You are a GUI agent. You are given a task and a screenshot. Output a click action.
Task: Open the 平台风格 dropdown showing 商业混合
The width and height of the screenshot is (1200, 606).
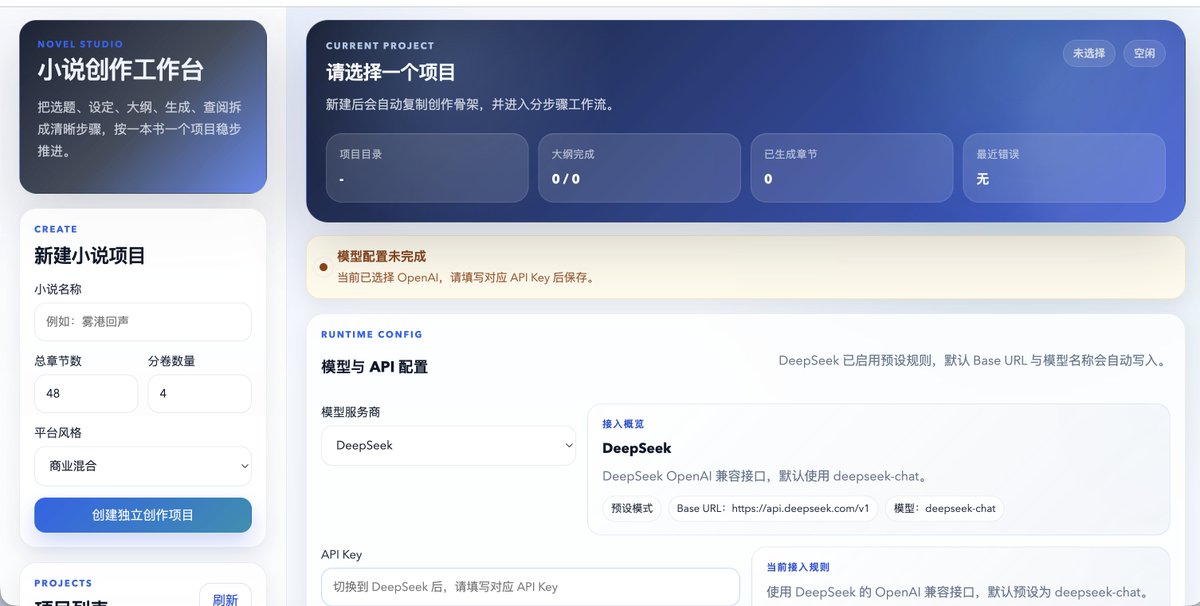pyautogui.click(x=143, y=466)
